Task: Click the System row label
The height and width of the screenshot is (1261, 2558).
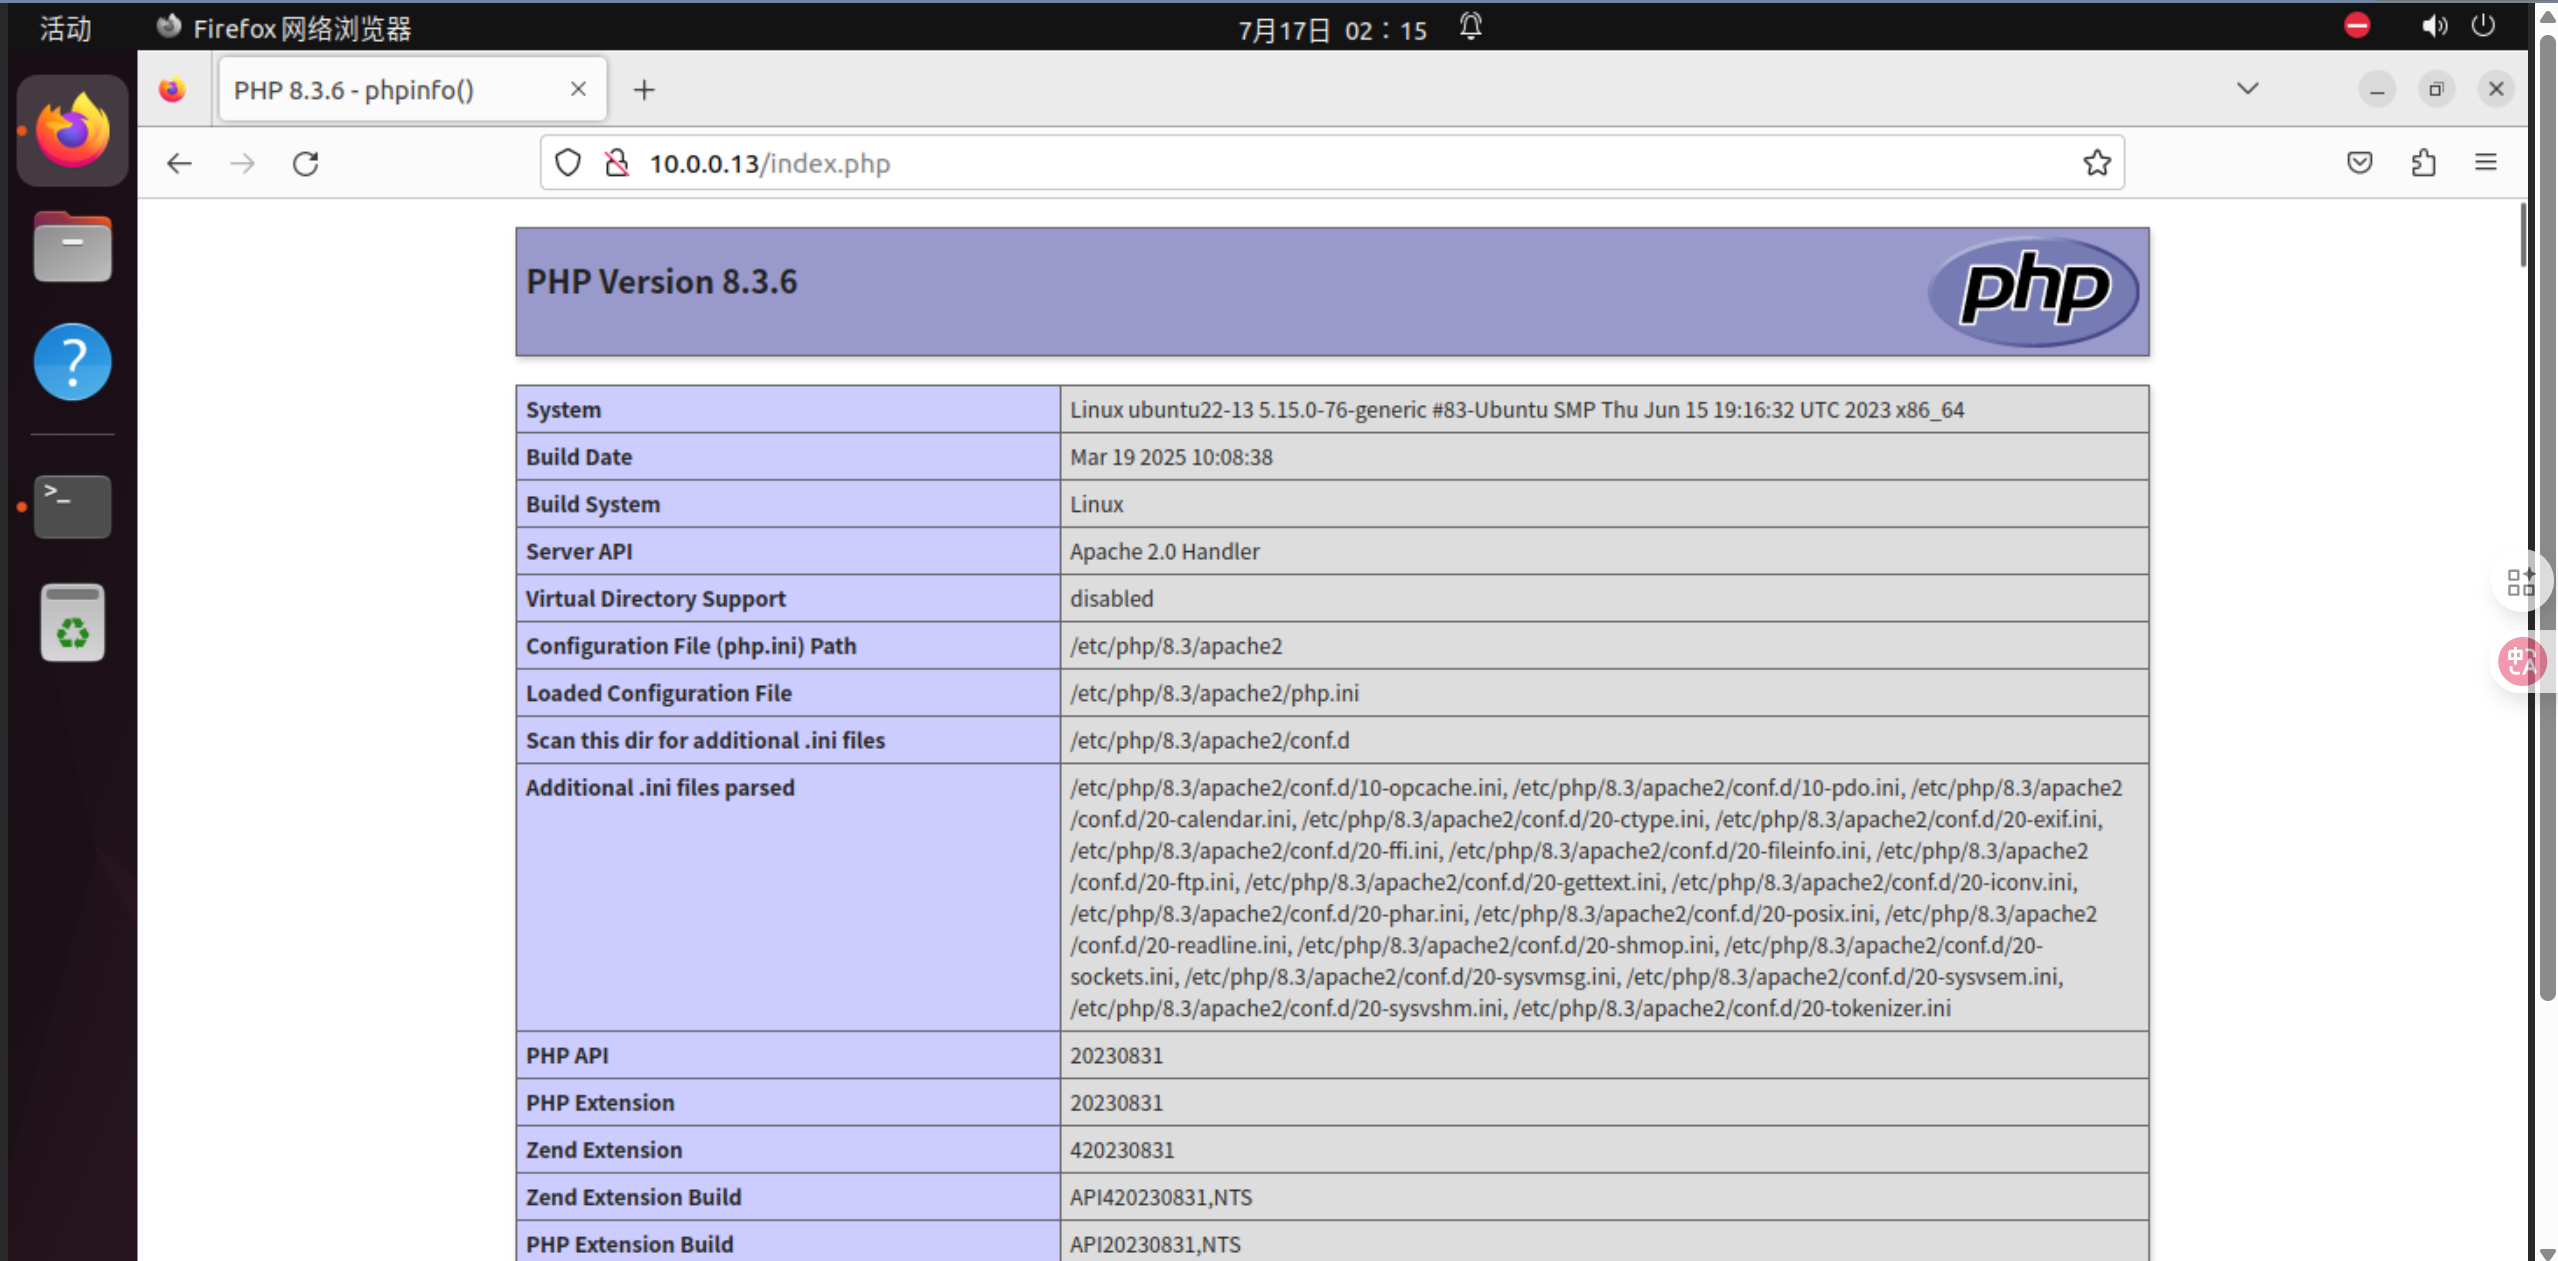Action: click(564, 410)
